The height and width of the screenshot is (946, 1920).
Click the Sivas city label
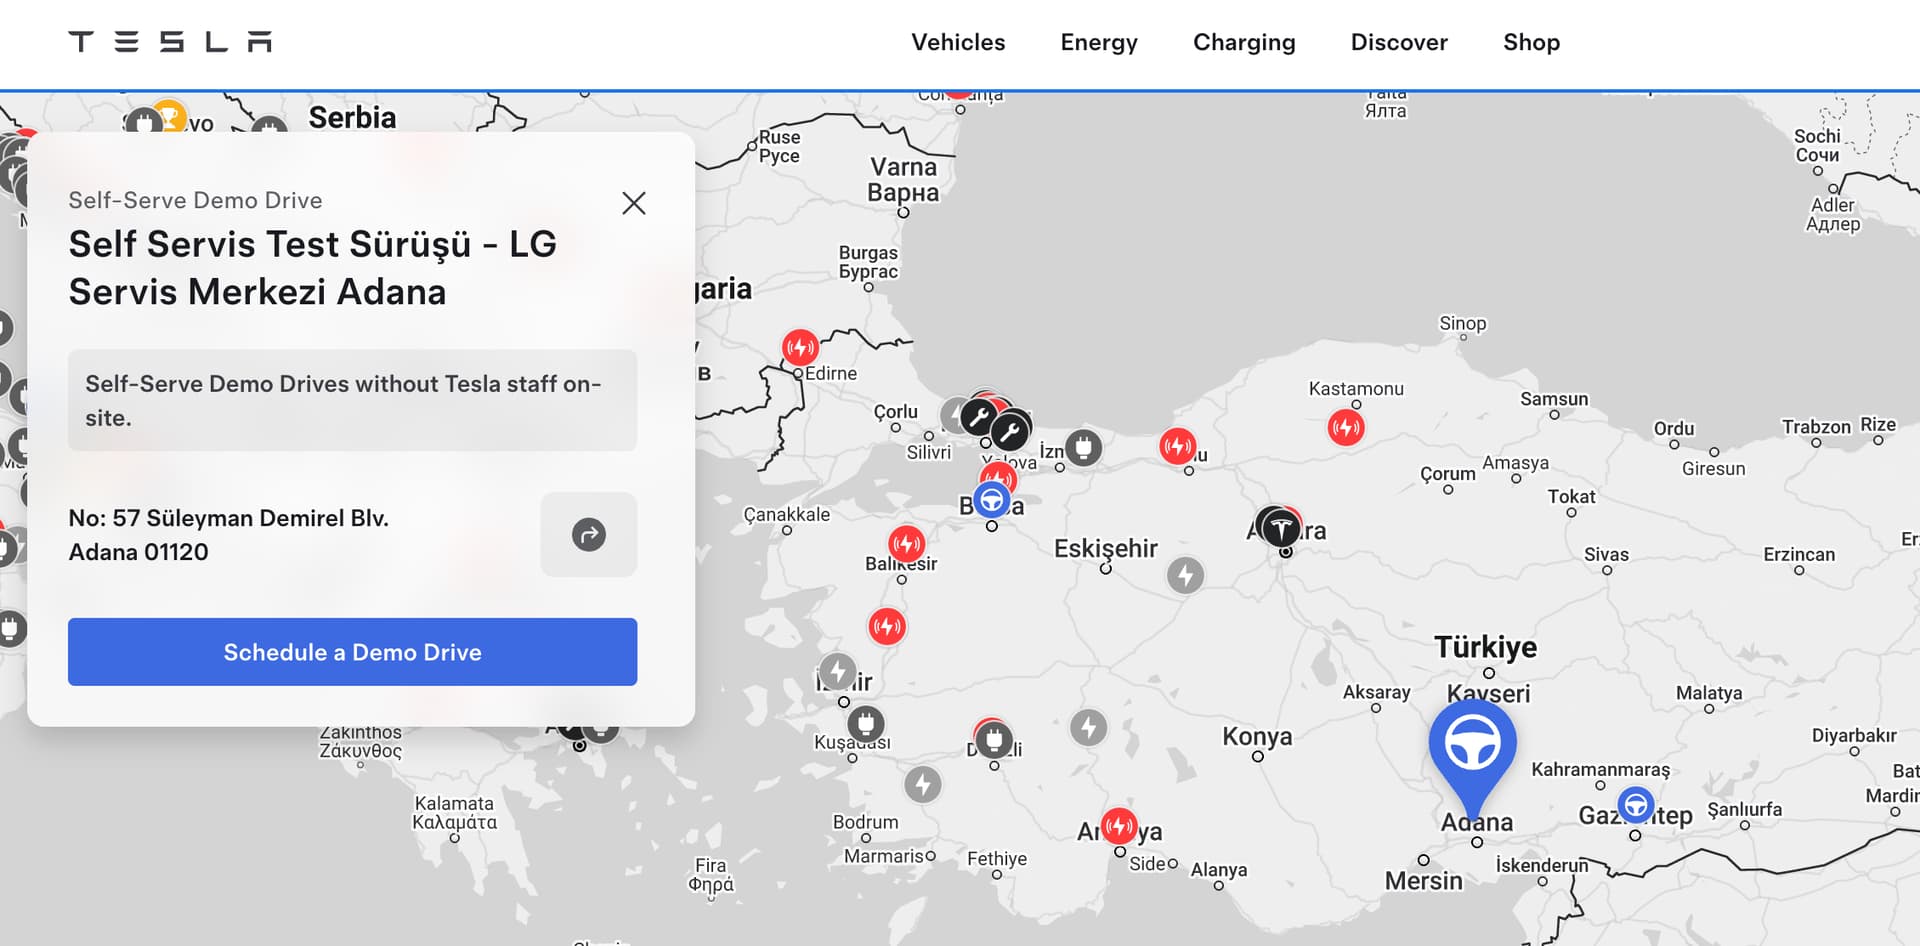coord(1606,554)
